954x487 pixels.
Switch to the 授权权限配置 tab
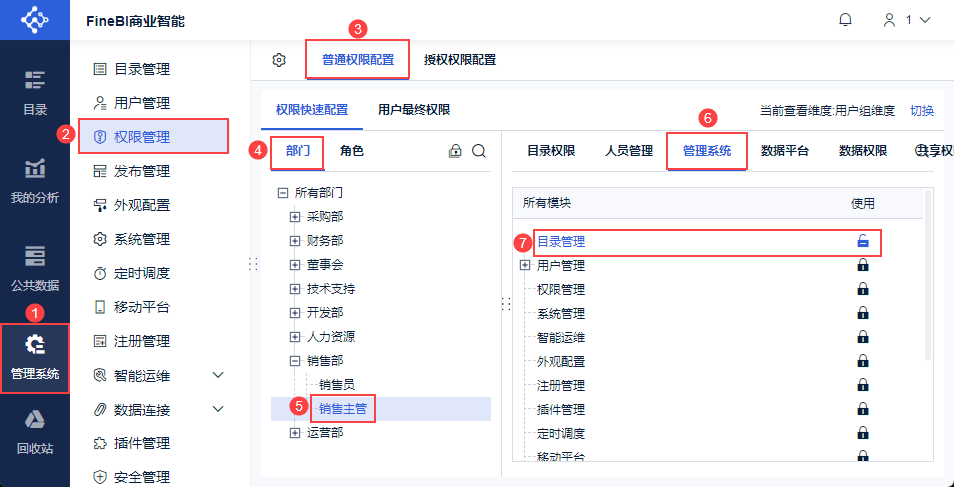pos(460,60)
